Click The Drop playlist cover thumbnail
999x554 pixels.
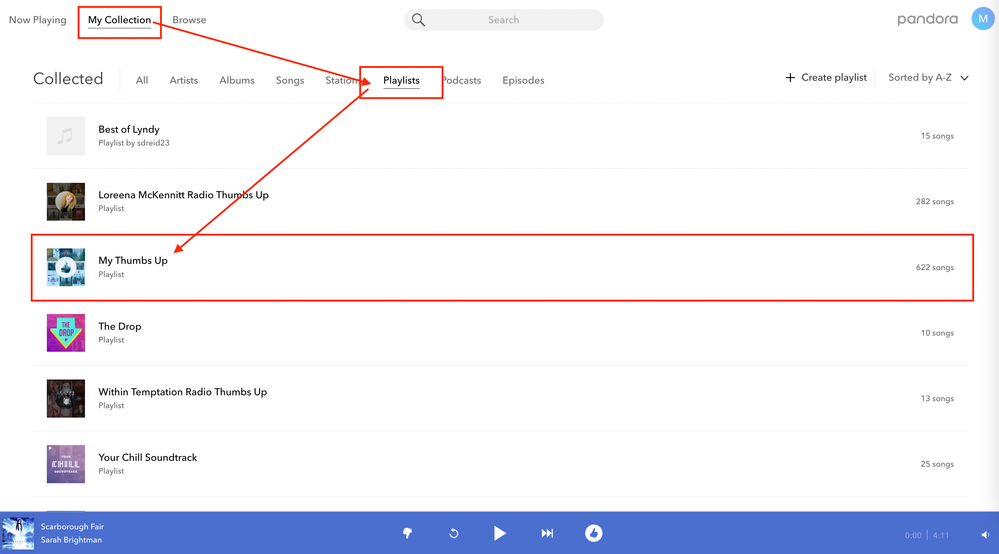66,333
